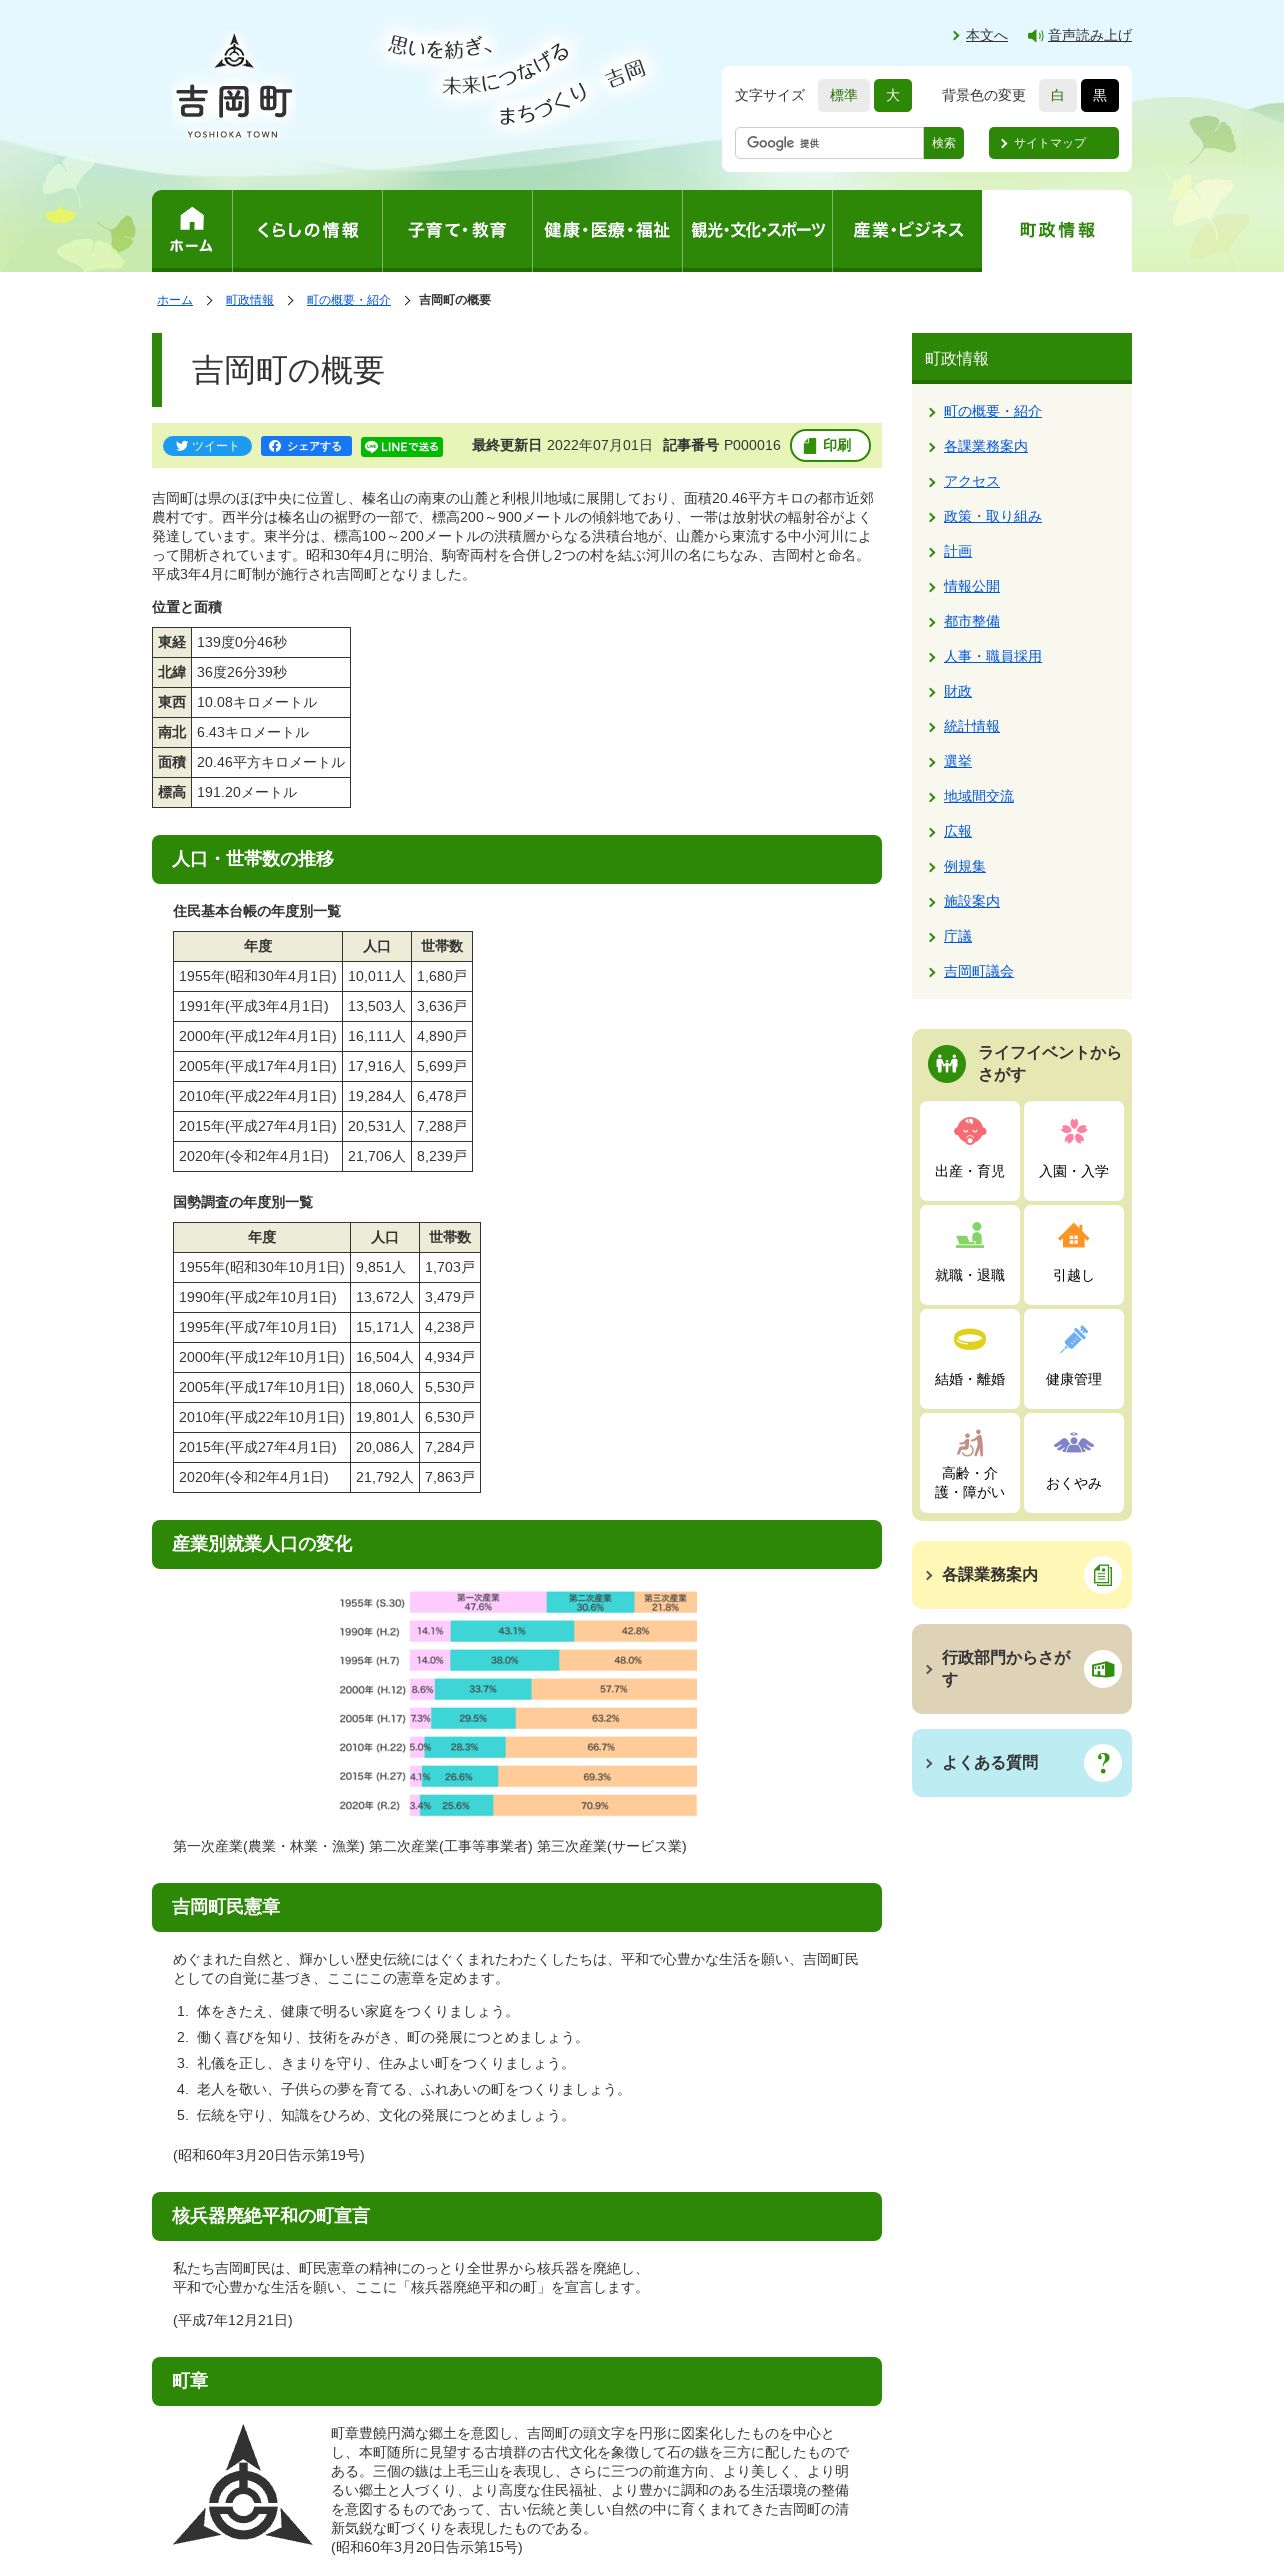Open 入園・入学 cherry blossom tile
The width and height of the screenshot is (1284, 2568).
1074,1151
